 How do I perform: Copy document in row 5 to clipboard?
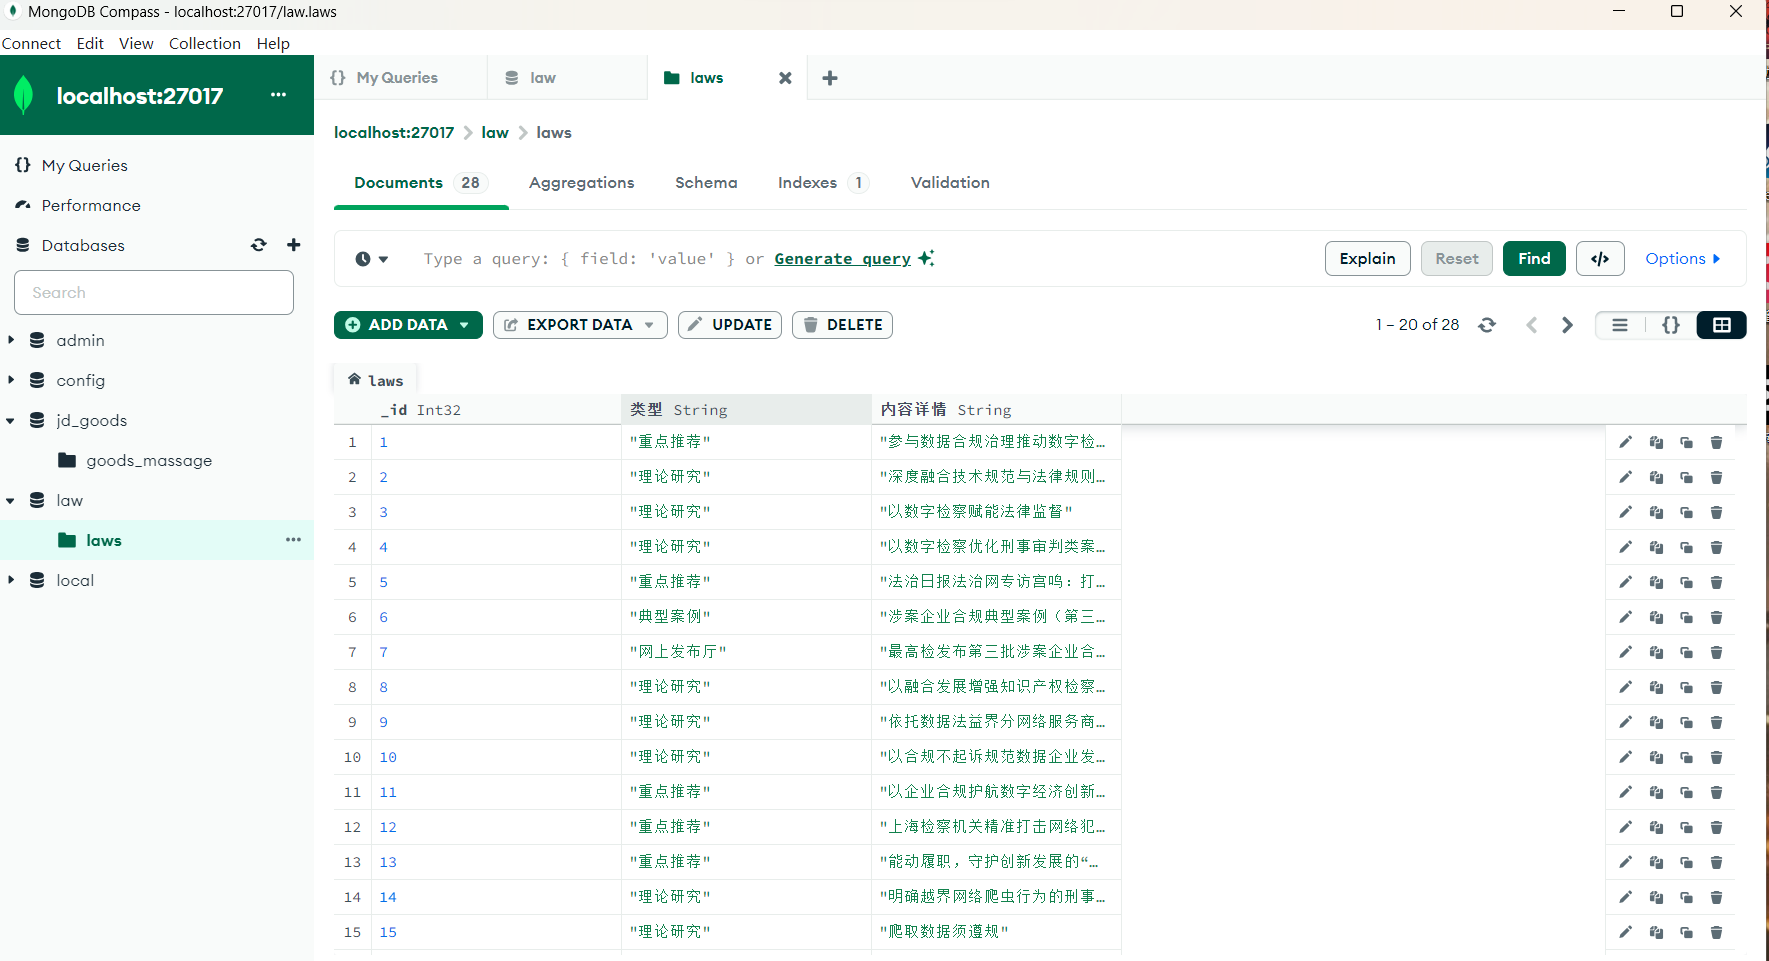[x=1656, y=582]
